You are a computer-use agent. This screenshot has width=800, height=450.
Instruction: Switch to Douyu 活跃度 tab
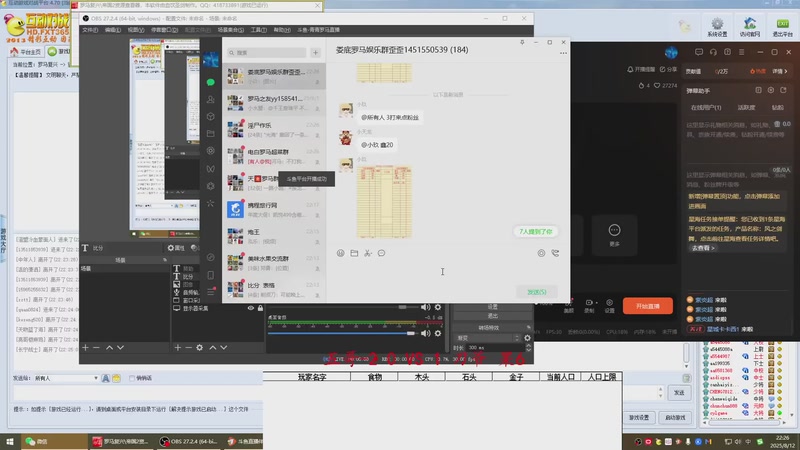(746, 108)
